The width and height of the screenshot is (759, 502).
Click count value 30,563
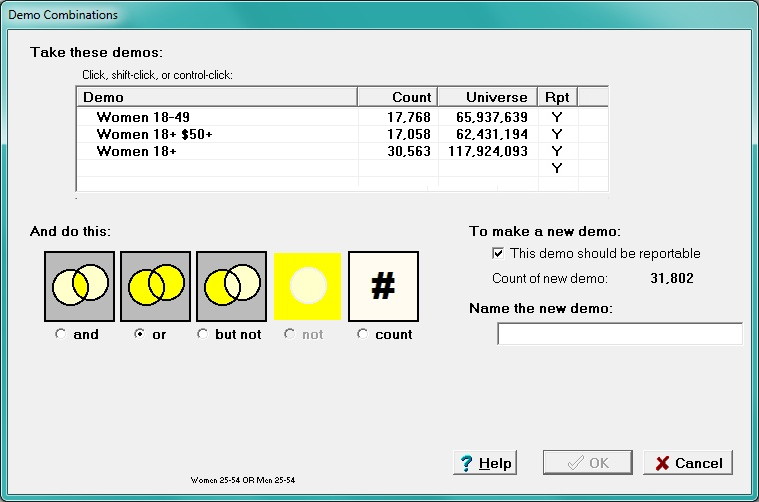(409, 151)
